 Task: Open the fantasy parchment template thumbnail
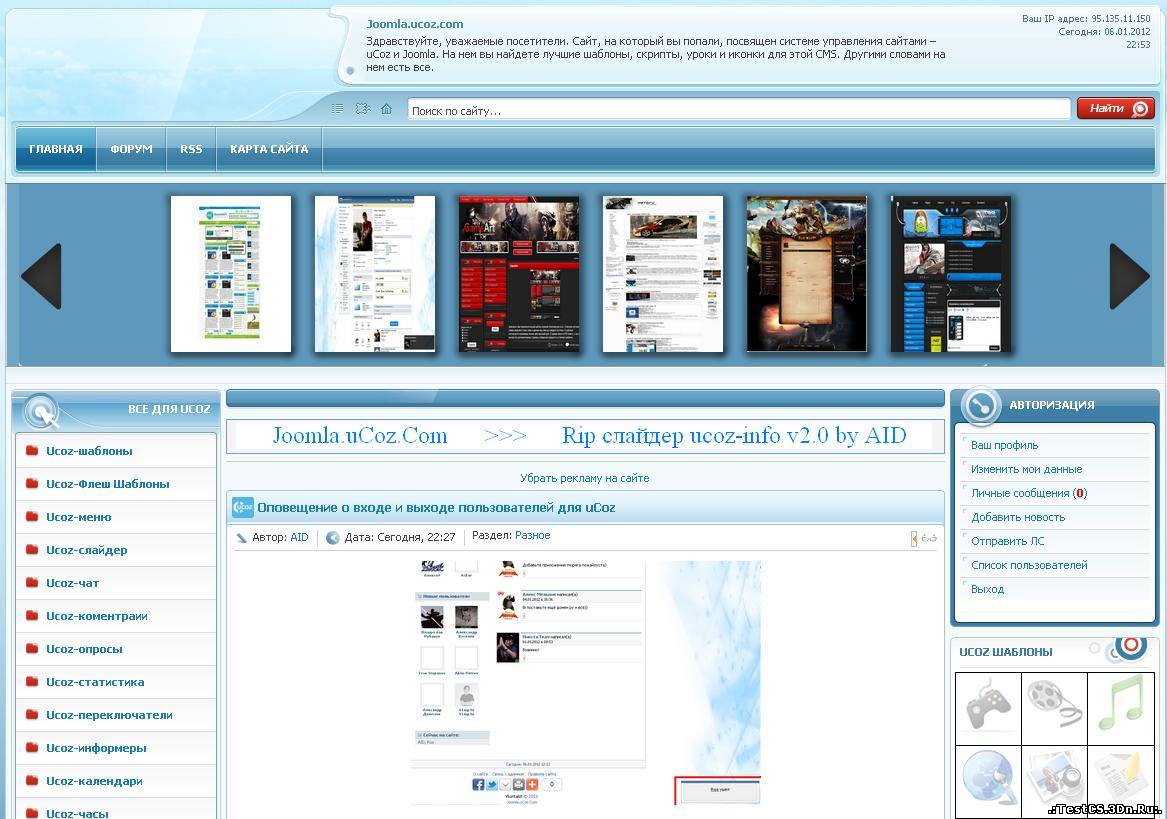(807, 274)
